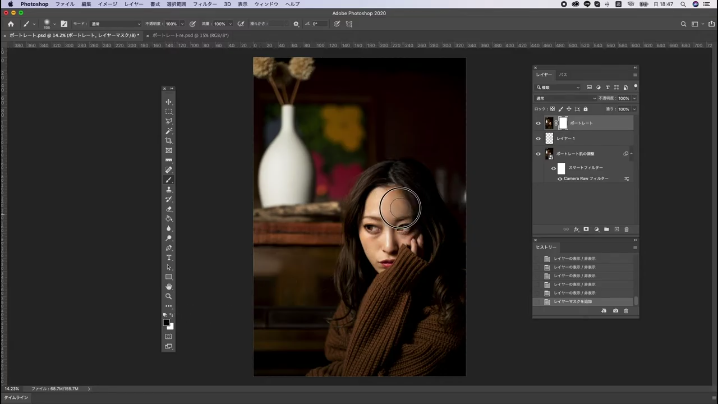Image resolution: width=718 pixels, height=404 pixels.
Task: Select the Dodge tool
Action: click(169, 238)
